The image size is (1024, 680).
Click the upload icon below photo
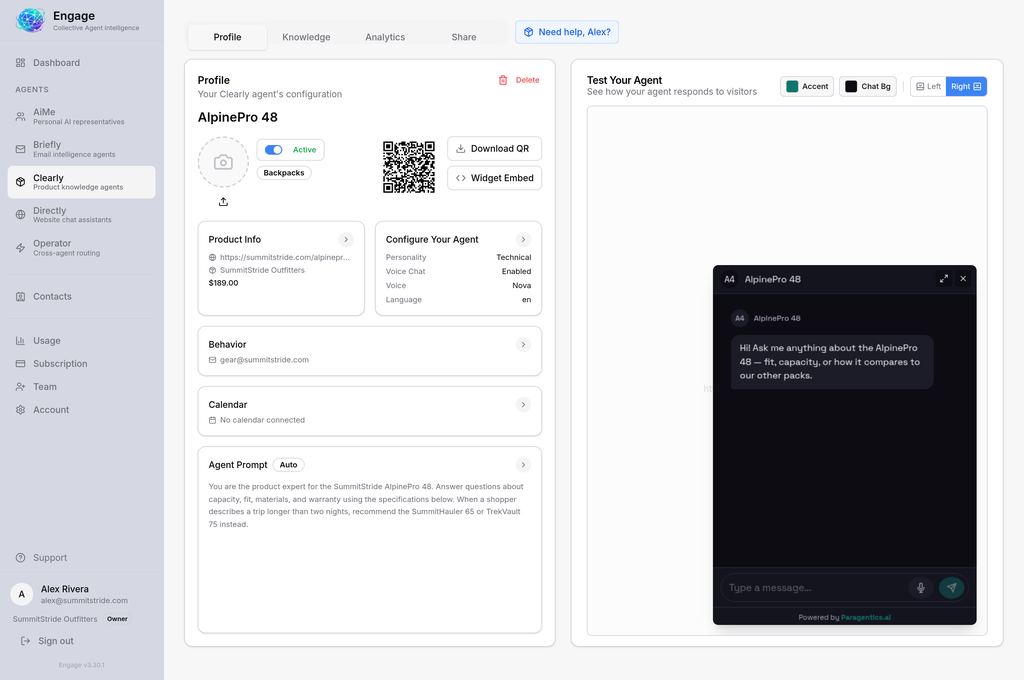coord(223,202)
